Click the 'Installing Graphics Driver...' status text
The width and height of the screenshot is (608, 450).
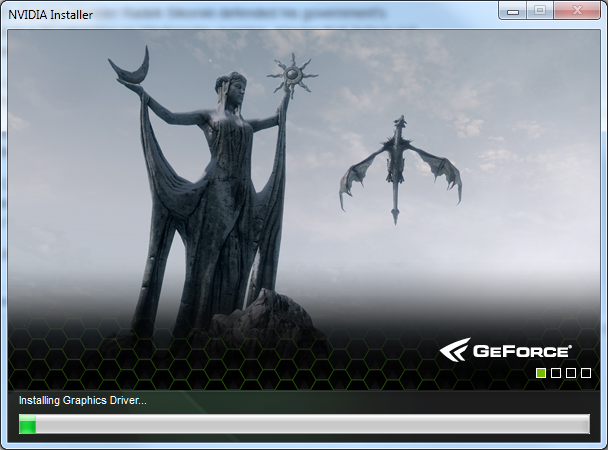click(x=83, y=400)
